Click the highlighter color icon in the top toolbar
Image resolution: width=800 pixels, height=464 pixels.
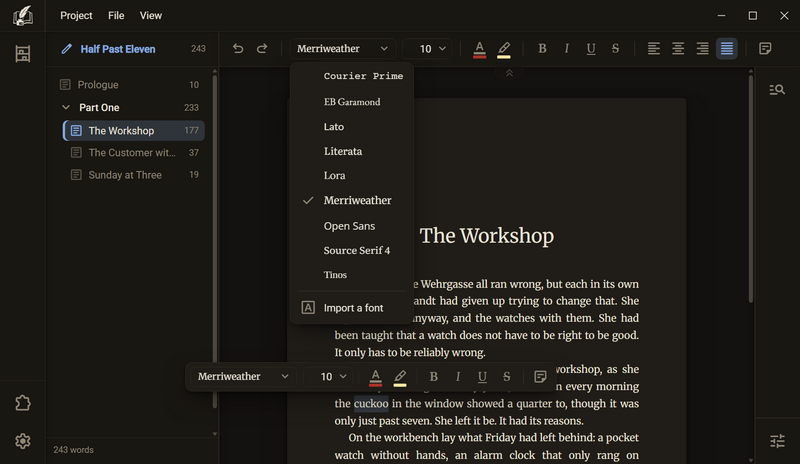(x=504, y=49)
